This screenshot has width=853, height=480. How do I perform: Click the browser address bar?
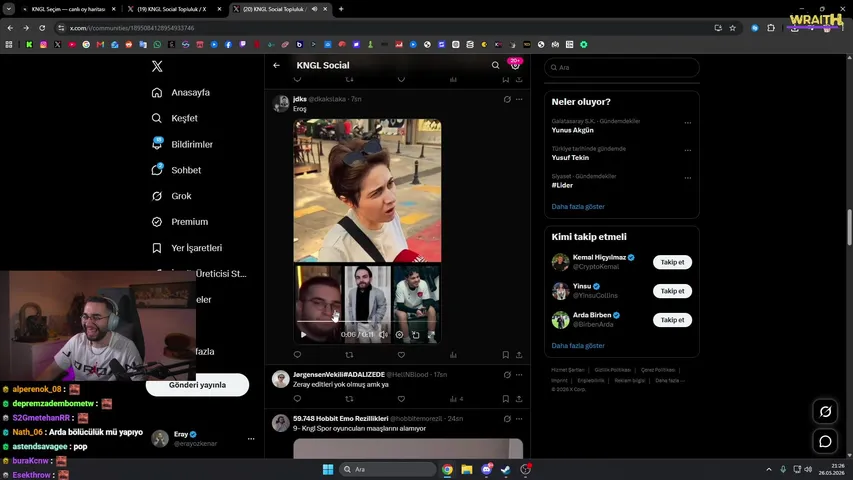pos(381,28)
